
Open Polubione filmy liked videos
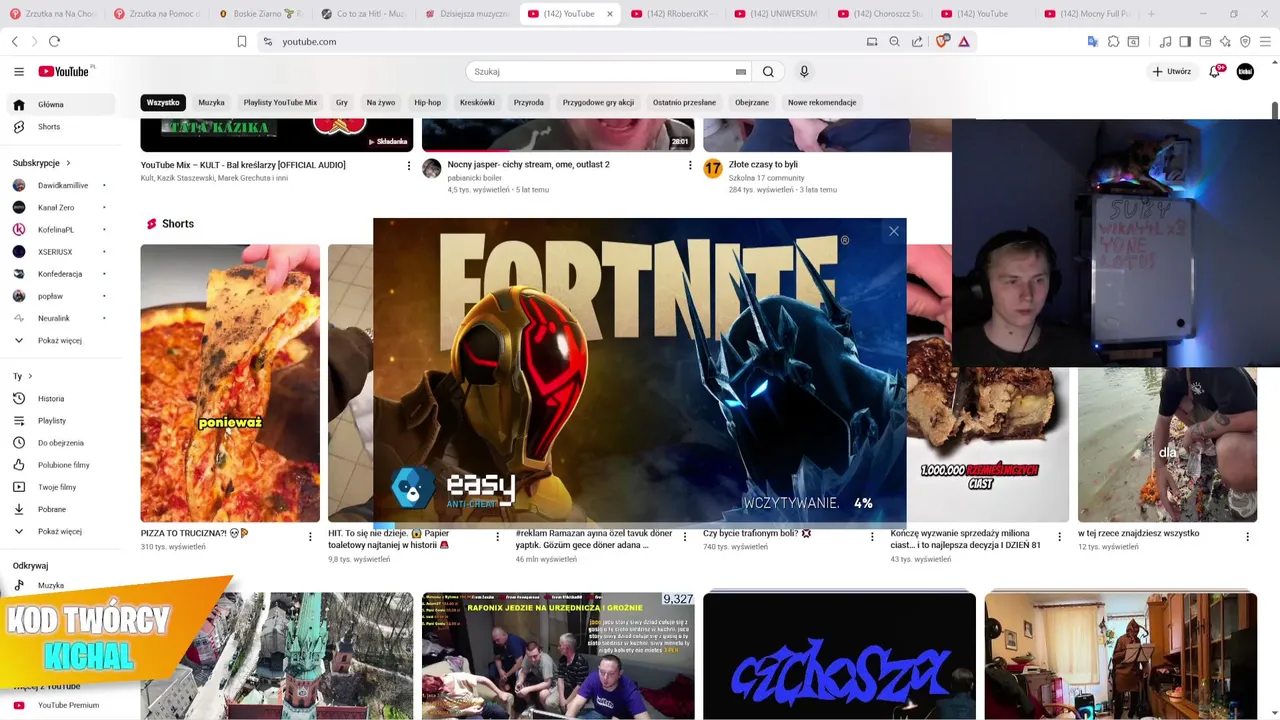[66, 465]
